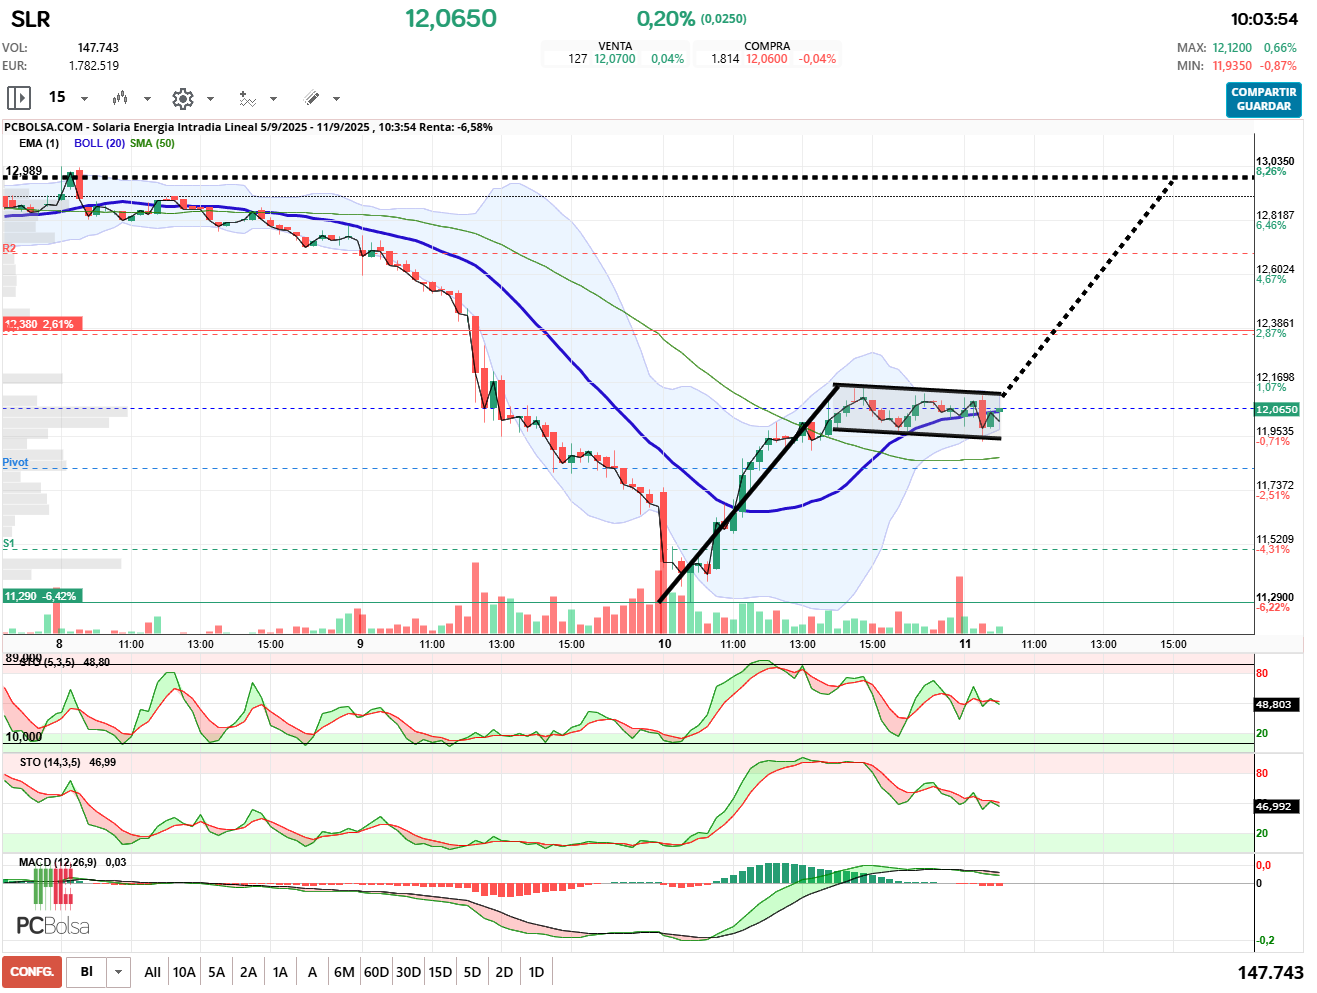The height and width of the screenshot is (993, 1317).
Task: Expand the 15-minute interval dropdown arrow
Action: pos(84,99)
